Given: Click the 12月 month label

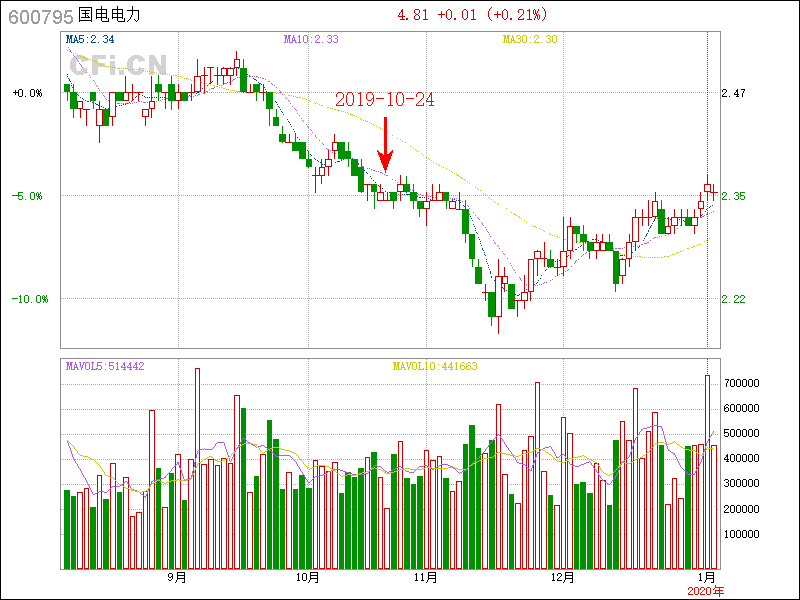Looking at the screenshot, I should pos(563,578).
